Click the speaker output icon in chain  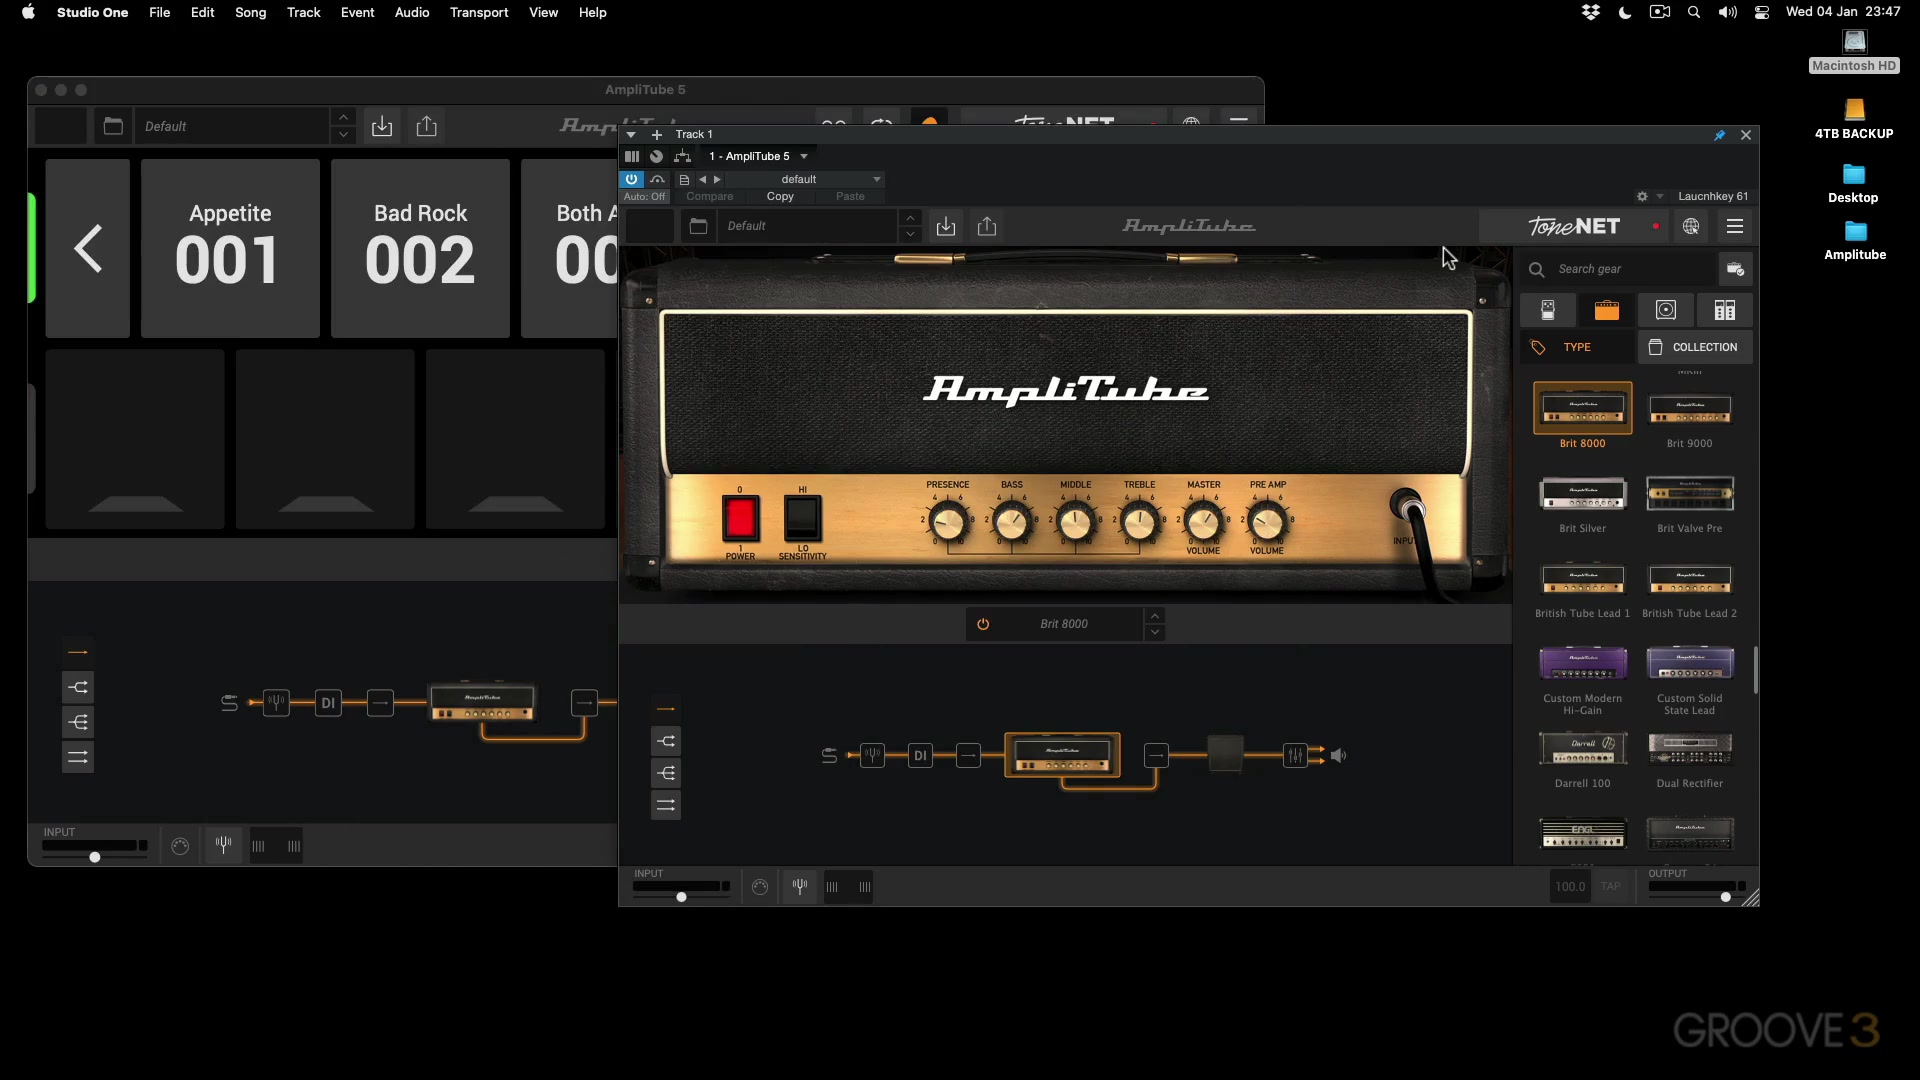(1339, 756)
